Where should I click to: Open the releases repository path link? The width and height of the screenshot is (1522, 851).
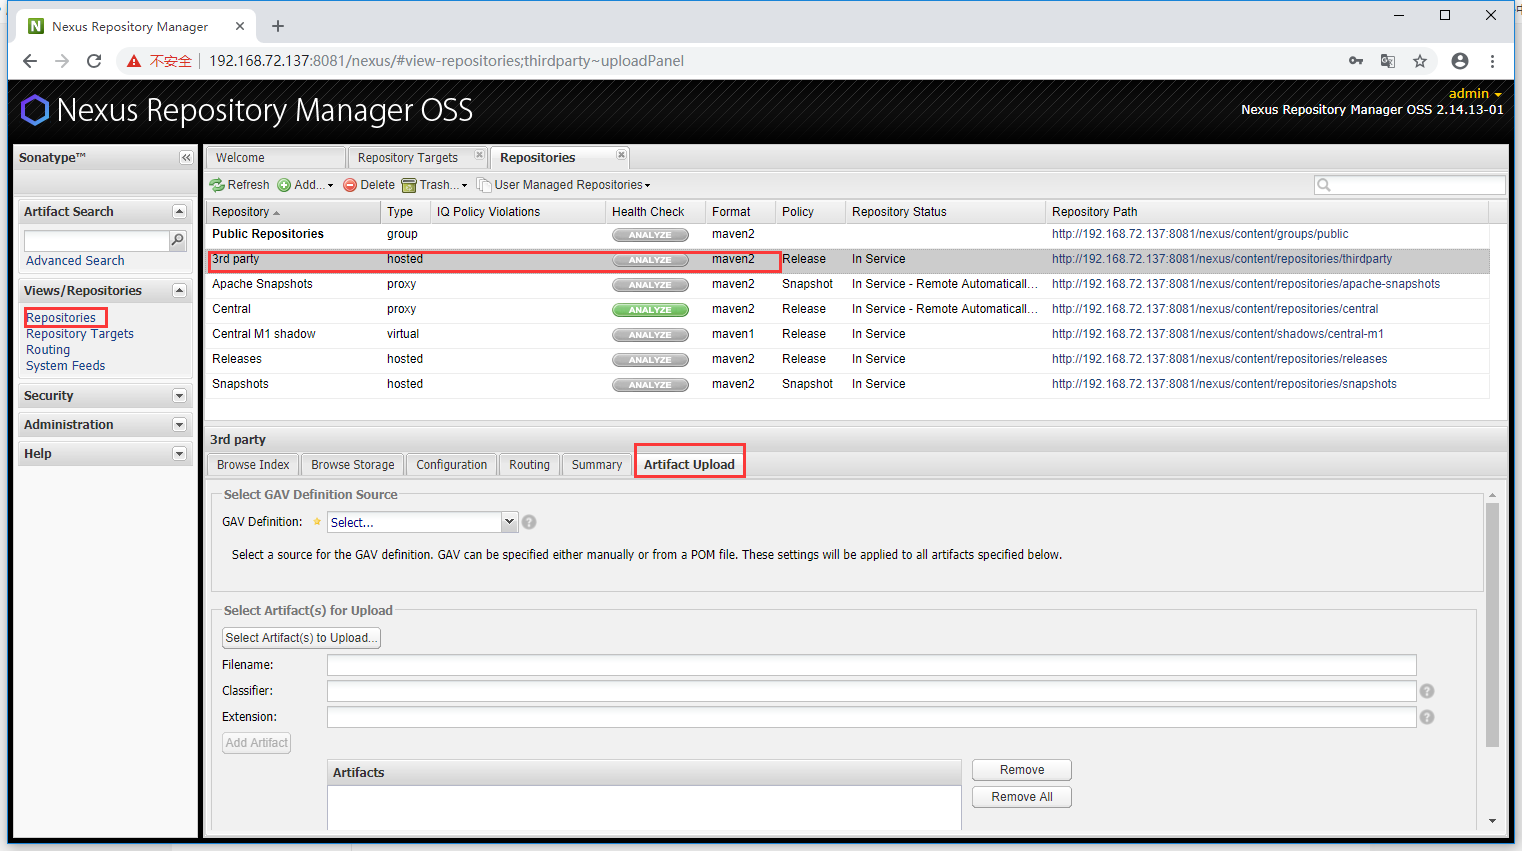pos(1220,359)
